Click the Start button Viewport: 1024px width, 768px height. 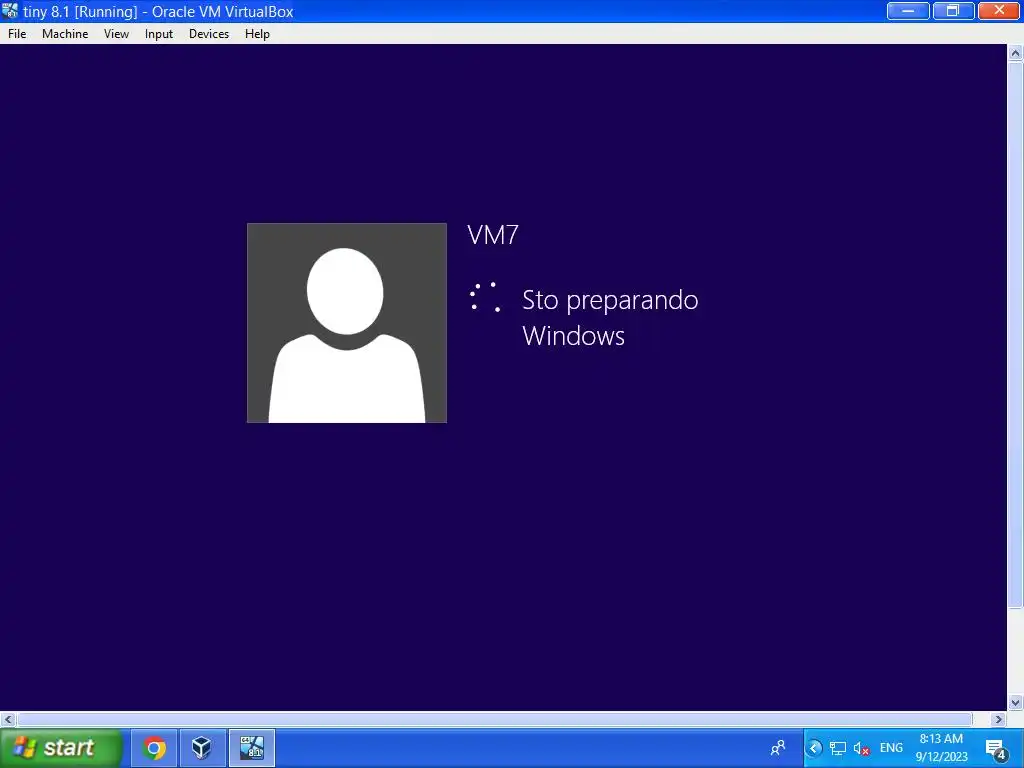60,748
